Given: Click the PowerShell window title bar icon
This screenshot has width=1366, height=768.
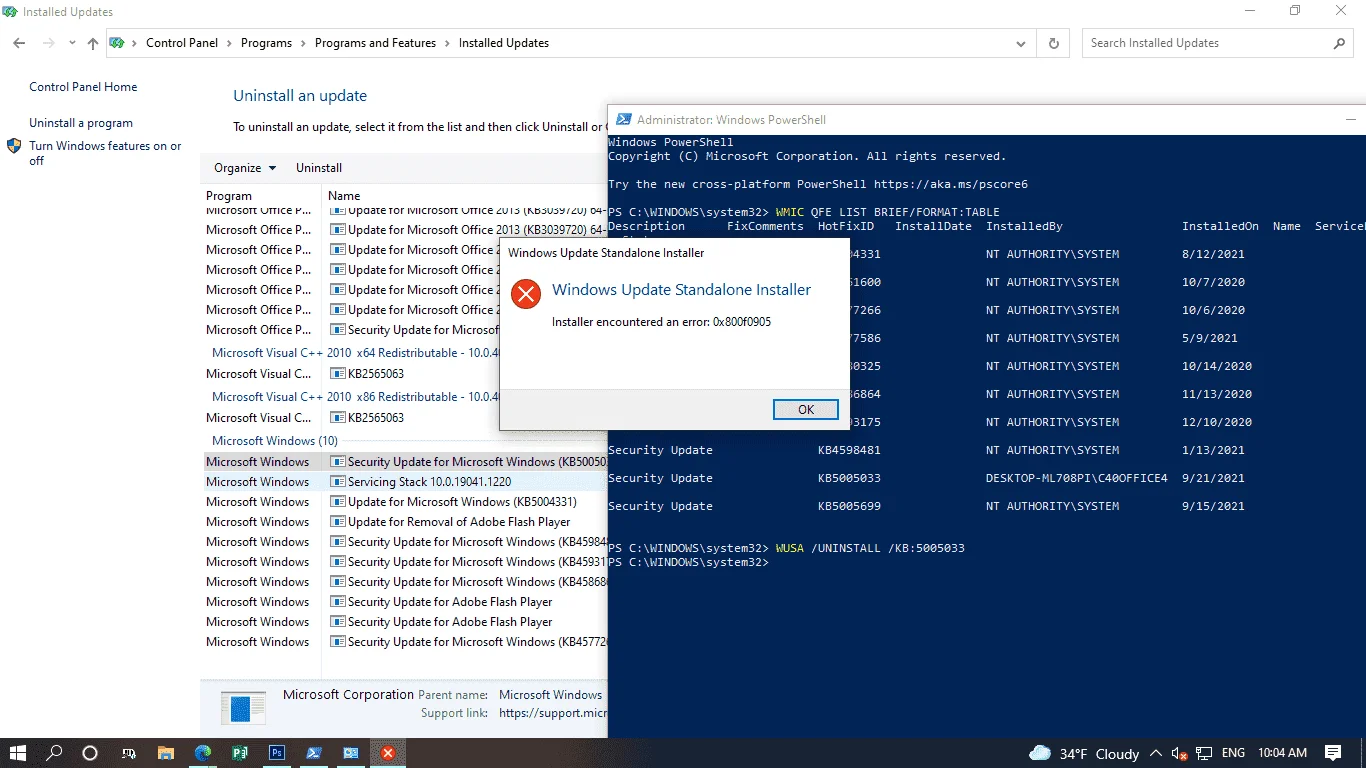Looking at the screenshot, I should [x=623, y=119].
